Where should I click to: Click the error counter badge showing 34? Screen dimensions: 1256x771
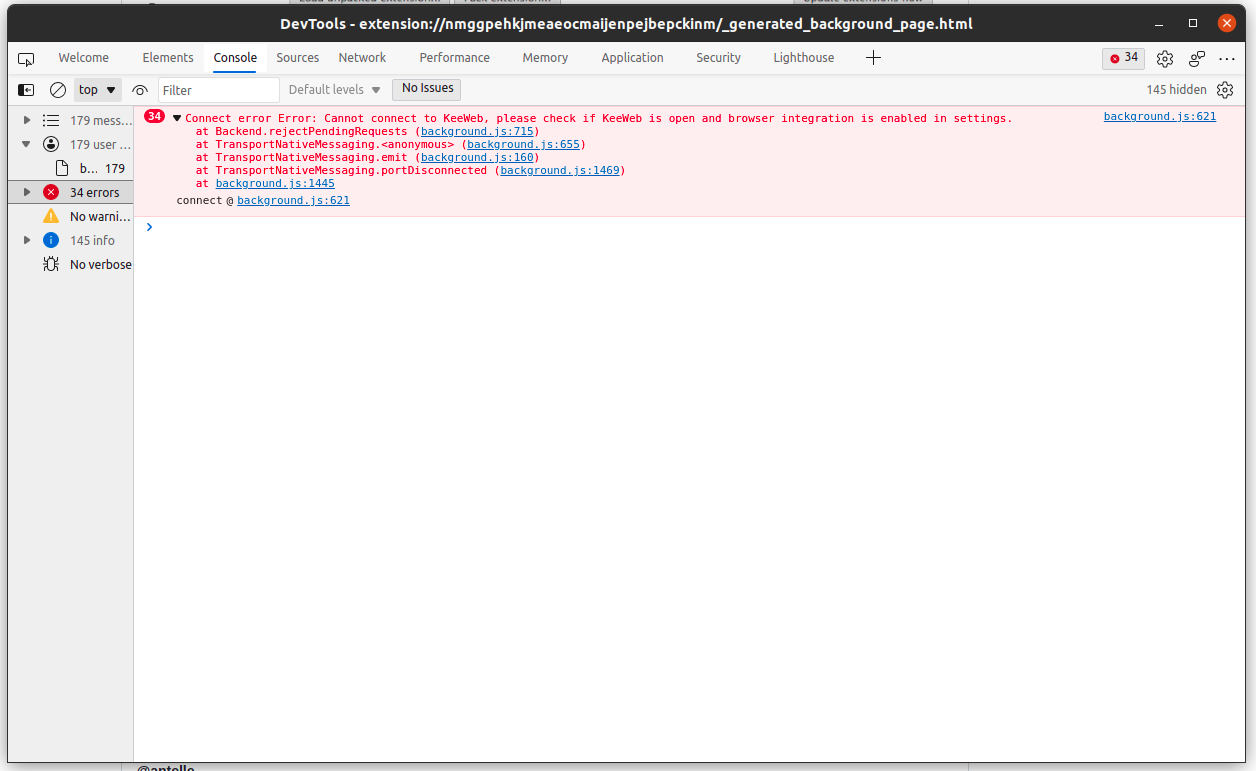(x=1122, y=58)
